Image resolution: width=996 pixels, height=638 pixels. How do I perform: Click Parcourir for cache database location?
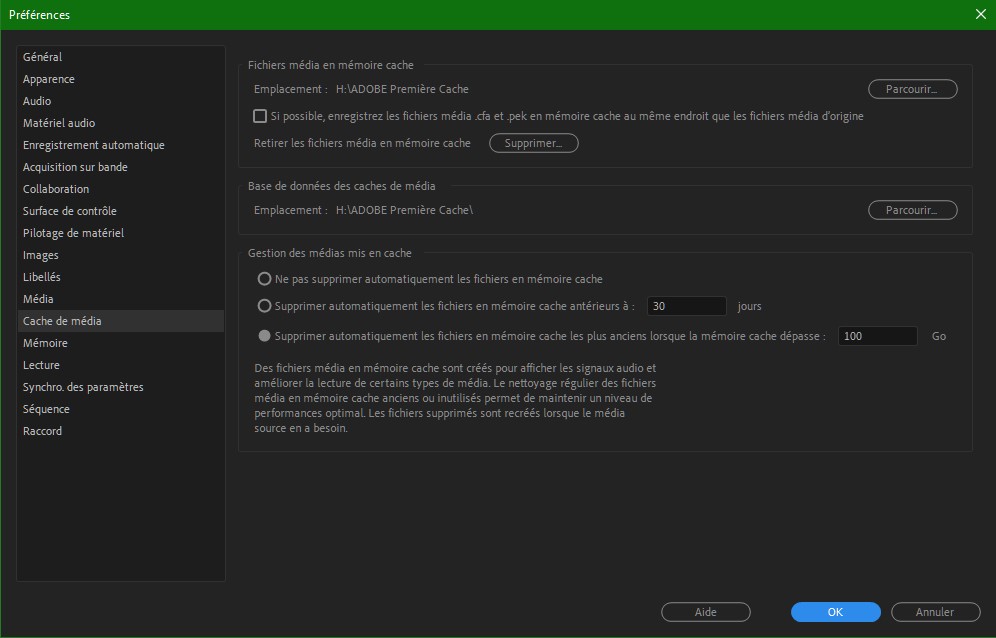point(912,210)
